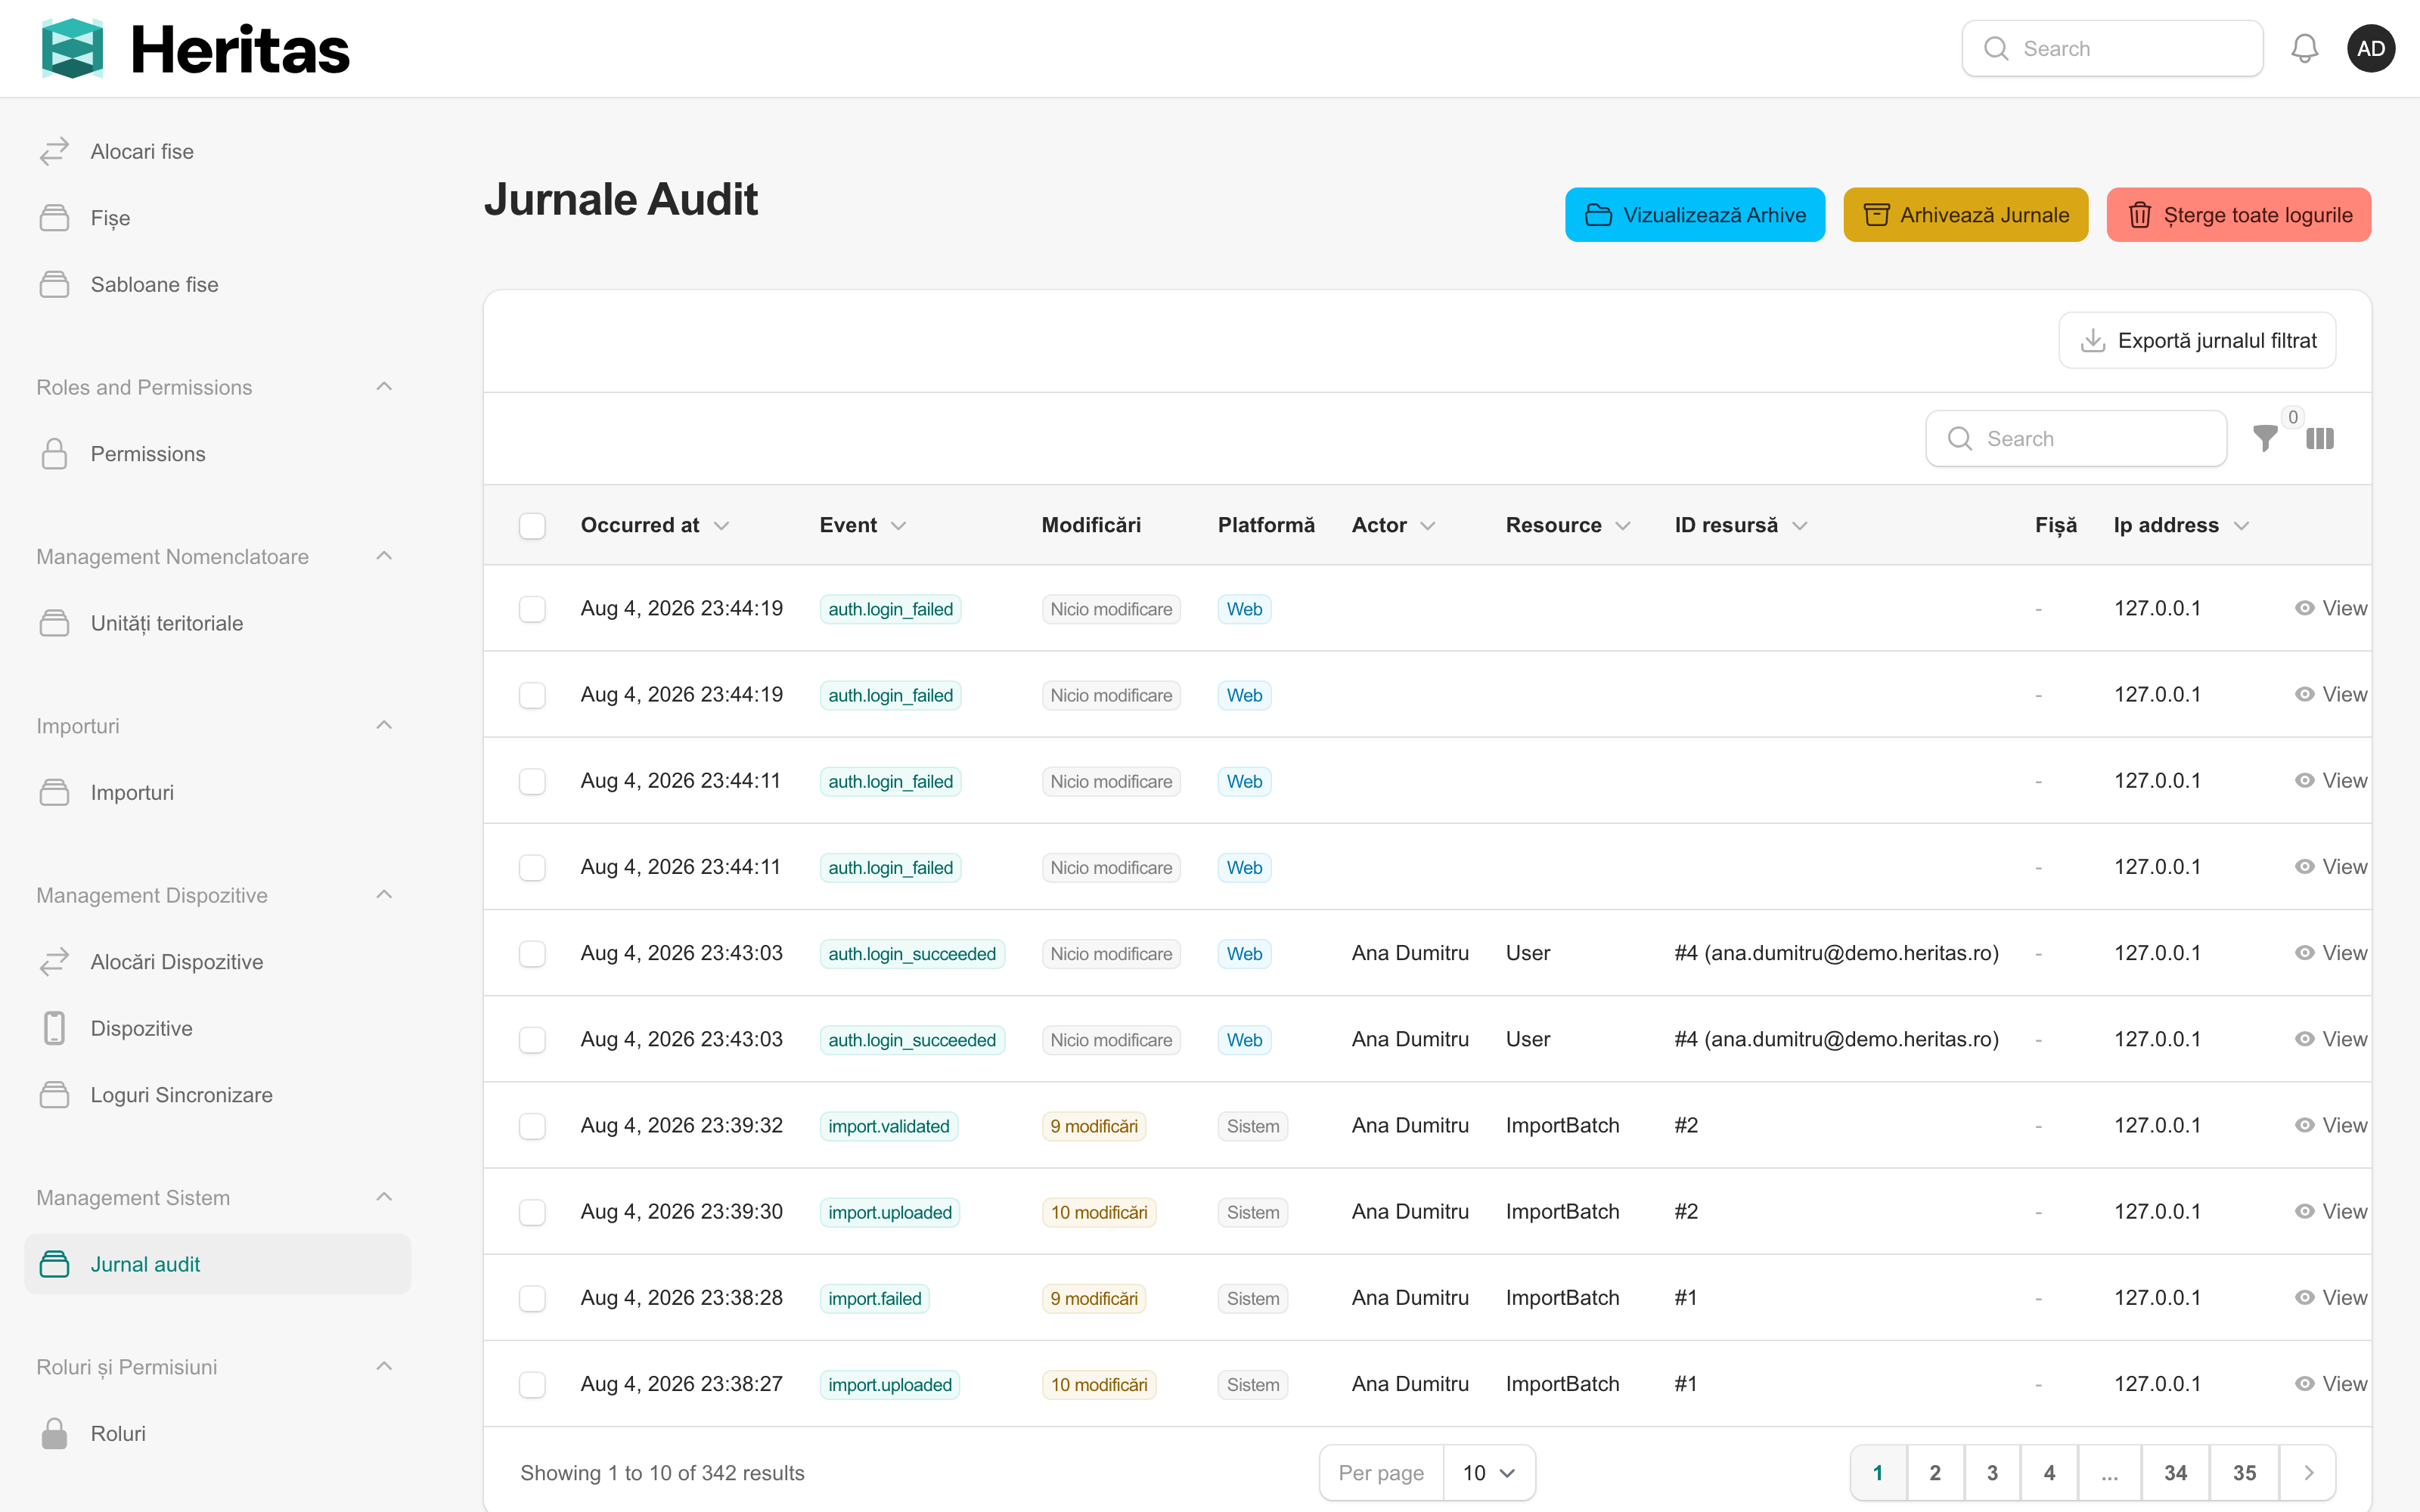The height and width of the screenshot is (1512, 2420).
Task: Click the Jurnal audit icon
Action: pos(54,1264)
